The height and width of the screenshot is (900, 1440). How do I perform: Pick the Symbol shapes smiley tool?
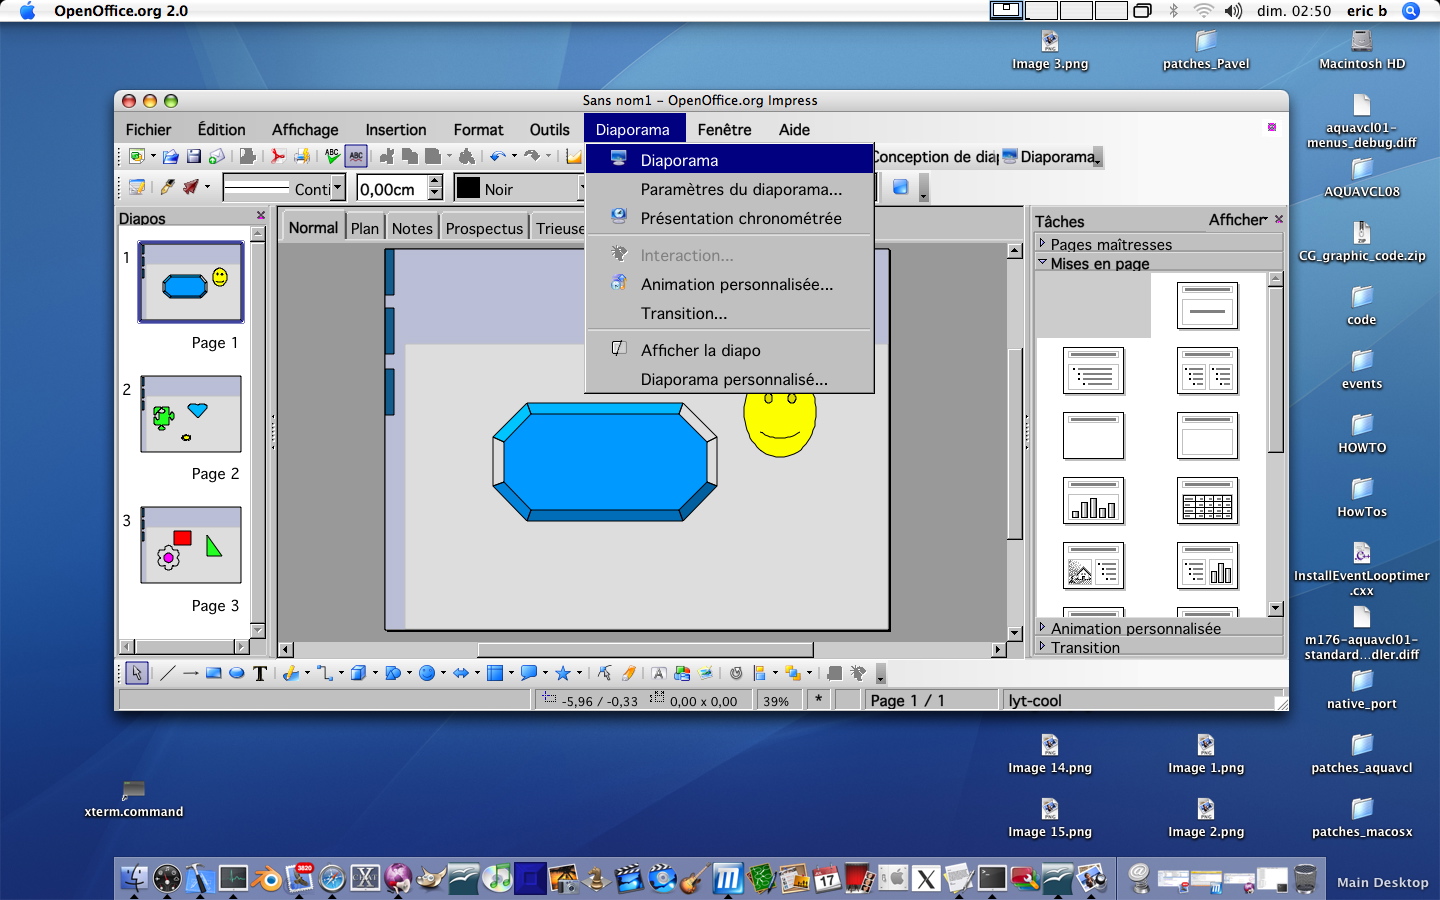click(427, 673)
